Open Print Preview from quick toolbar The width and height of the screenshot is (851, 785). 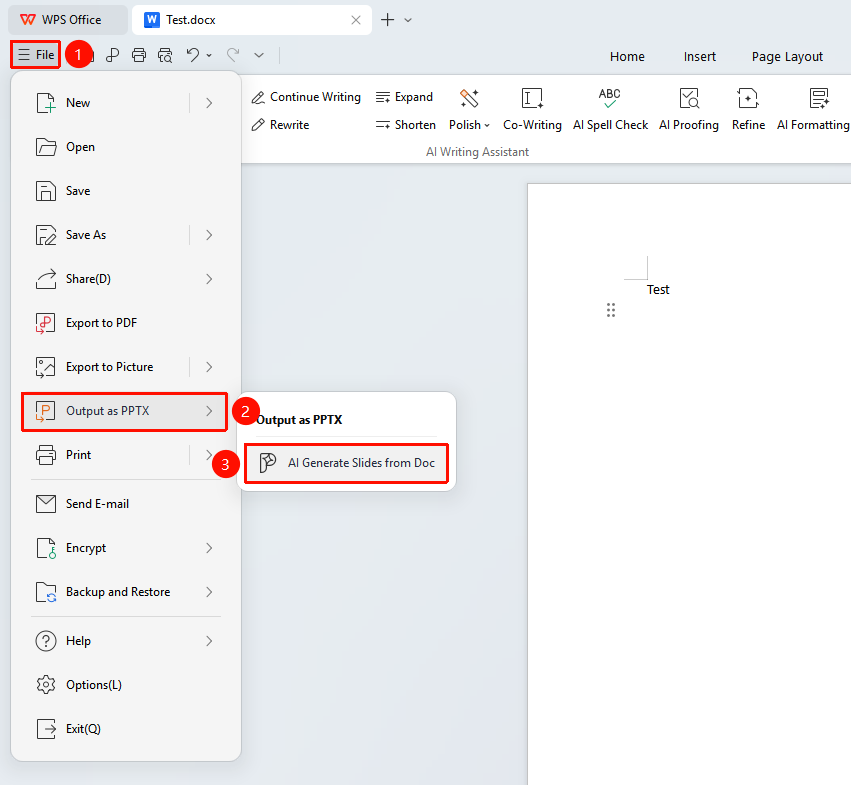pos(165,55)
